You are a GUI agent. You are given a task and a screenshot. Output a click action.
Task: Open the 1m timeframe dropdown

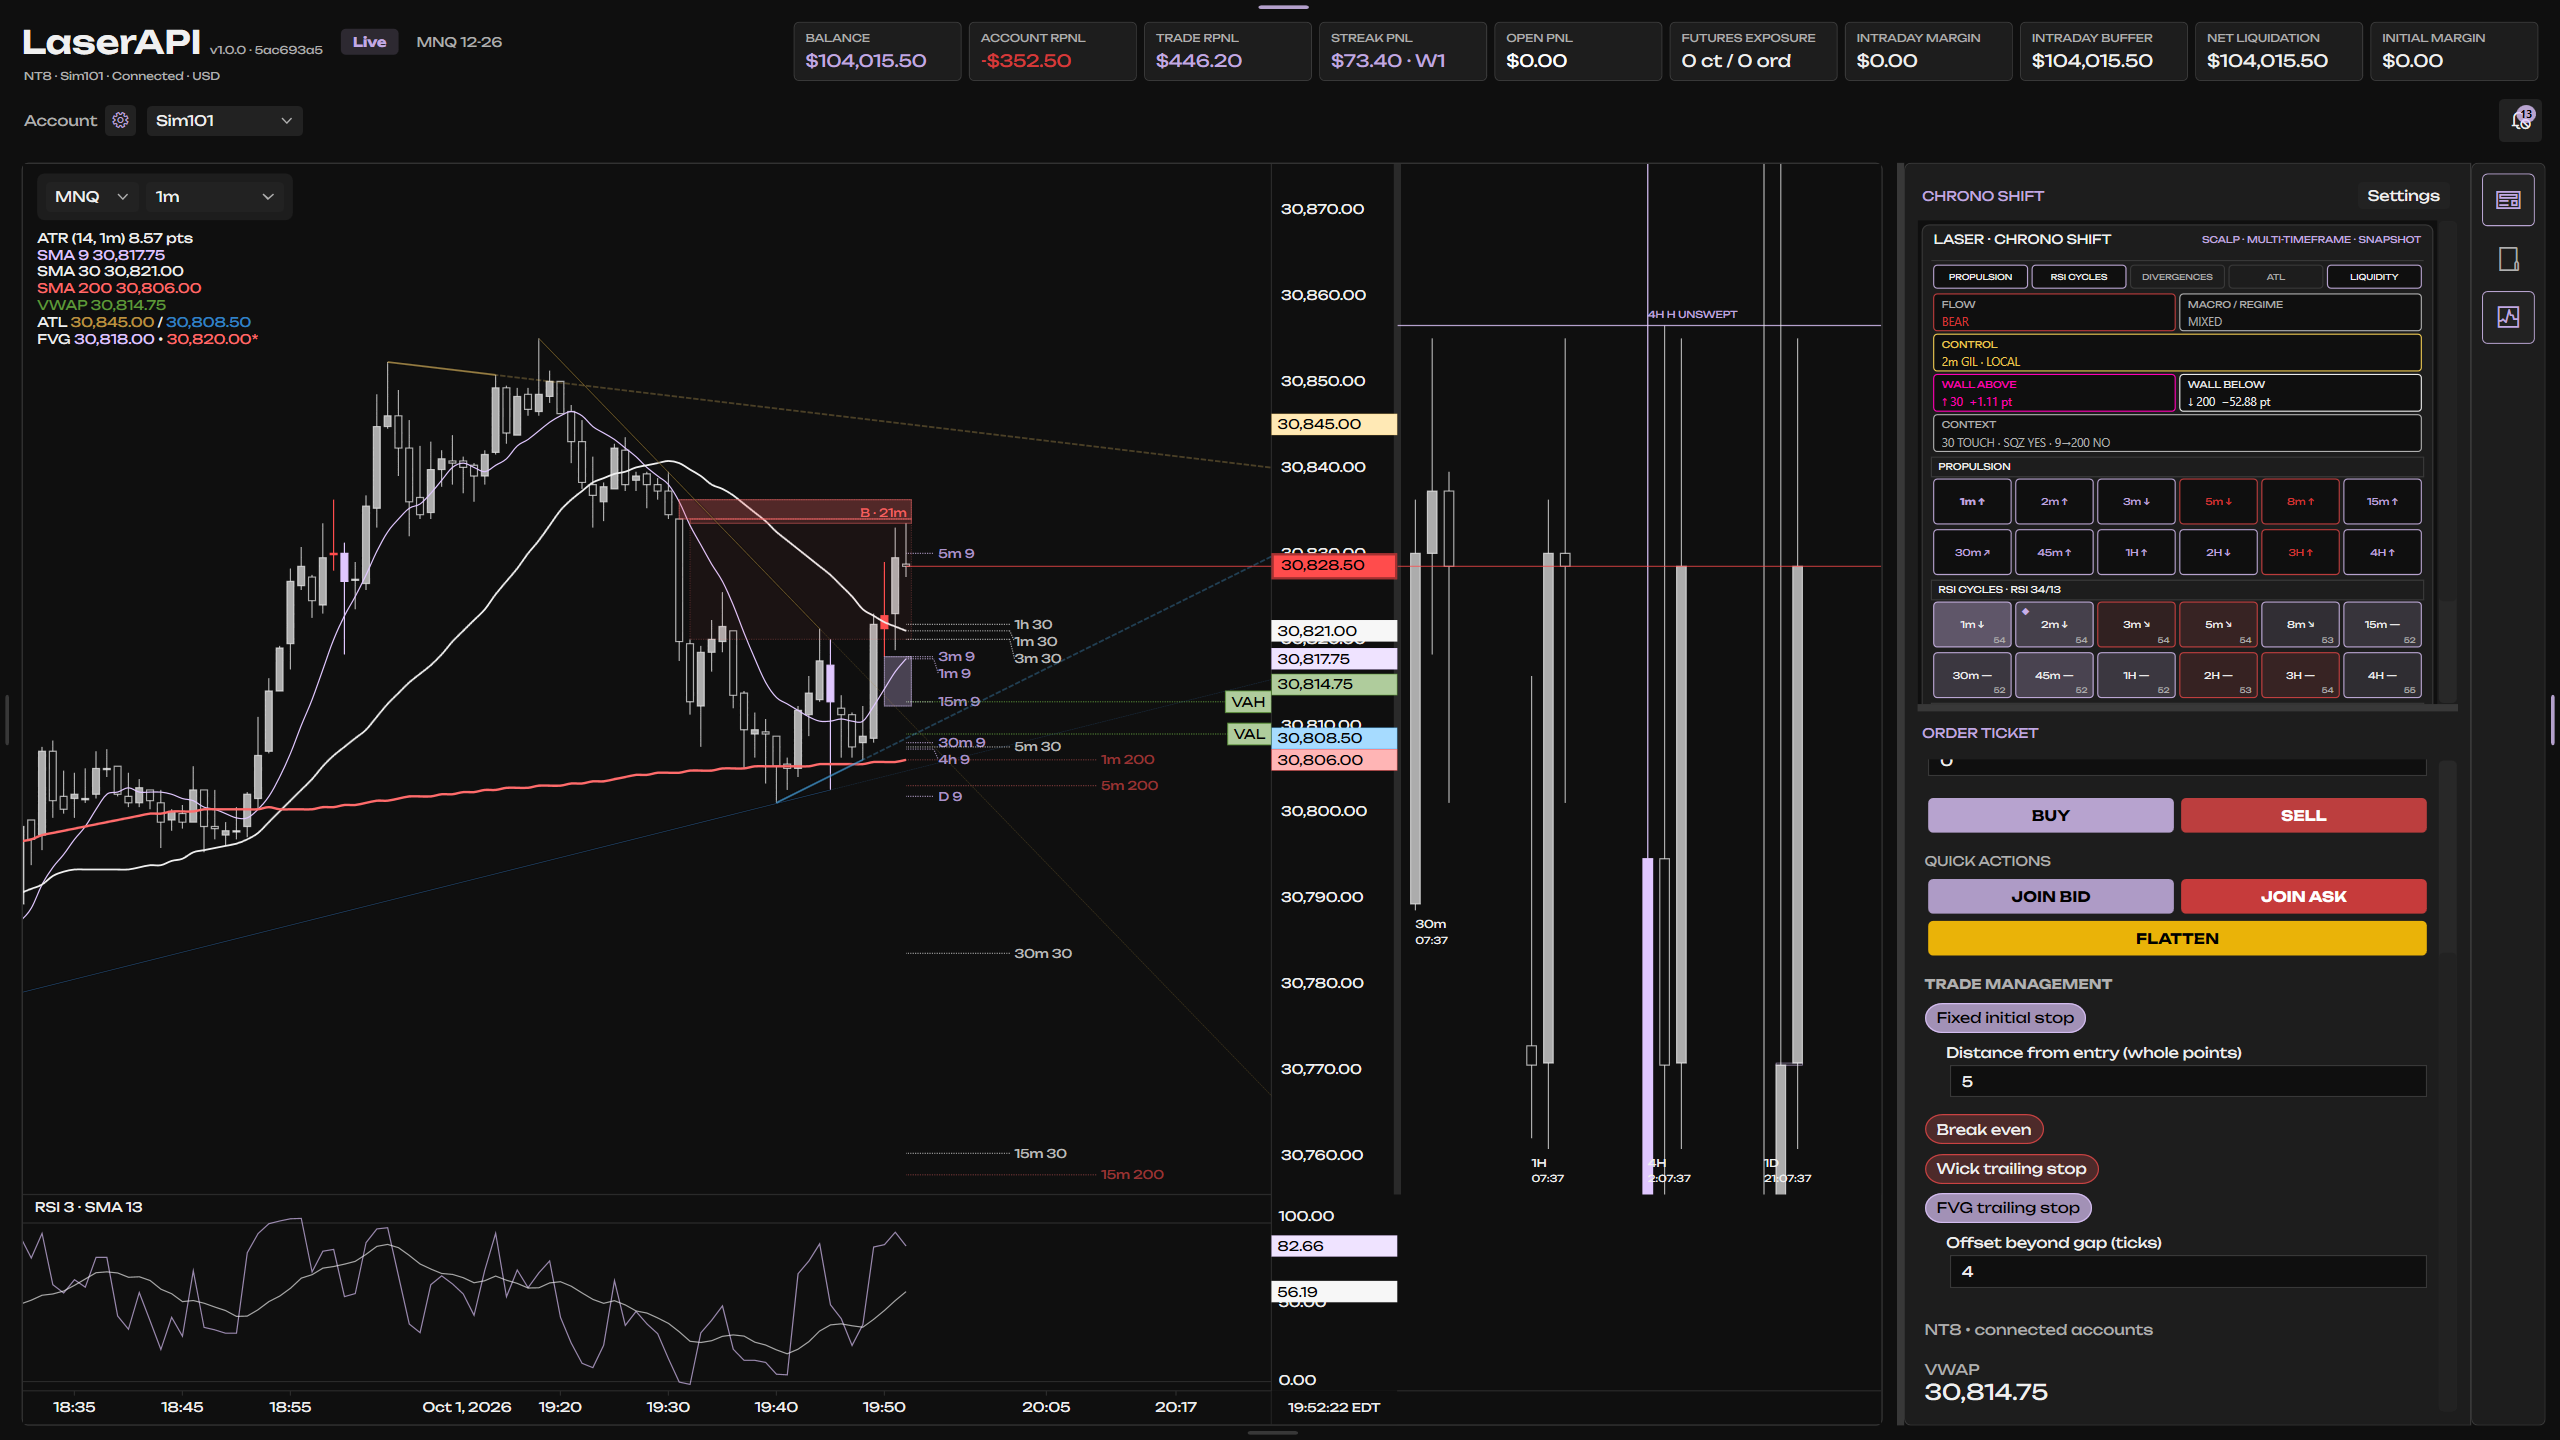(214, 197)
